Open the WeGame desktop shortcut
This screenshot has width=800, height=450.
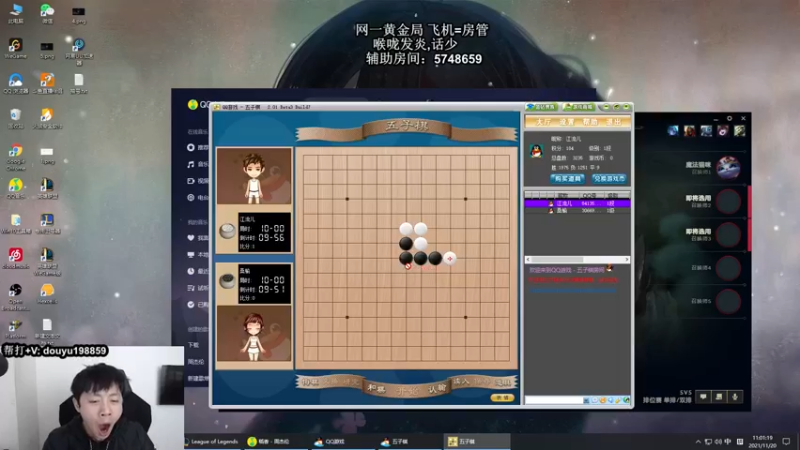pyautogui.click(x=15, y=48)
